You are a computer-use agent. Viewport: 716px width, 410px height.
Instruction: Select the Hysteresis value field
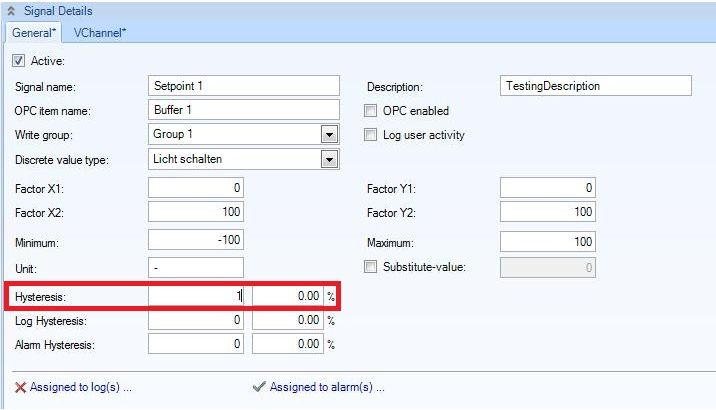coord(196,296)
